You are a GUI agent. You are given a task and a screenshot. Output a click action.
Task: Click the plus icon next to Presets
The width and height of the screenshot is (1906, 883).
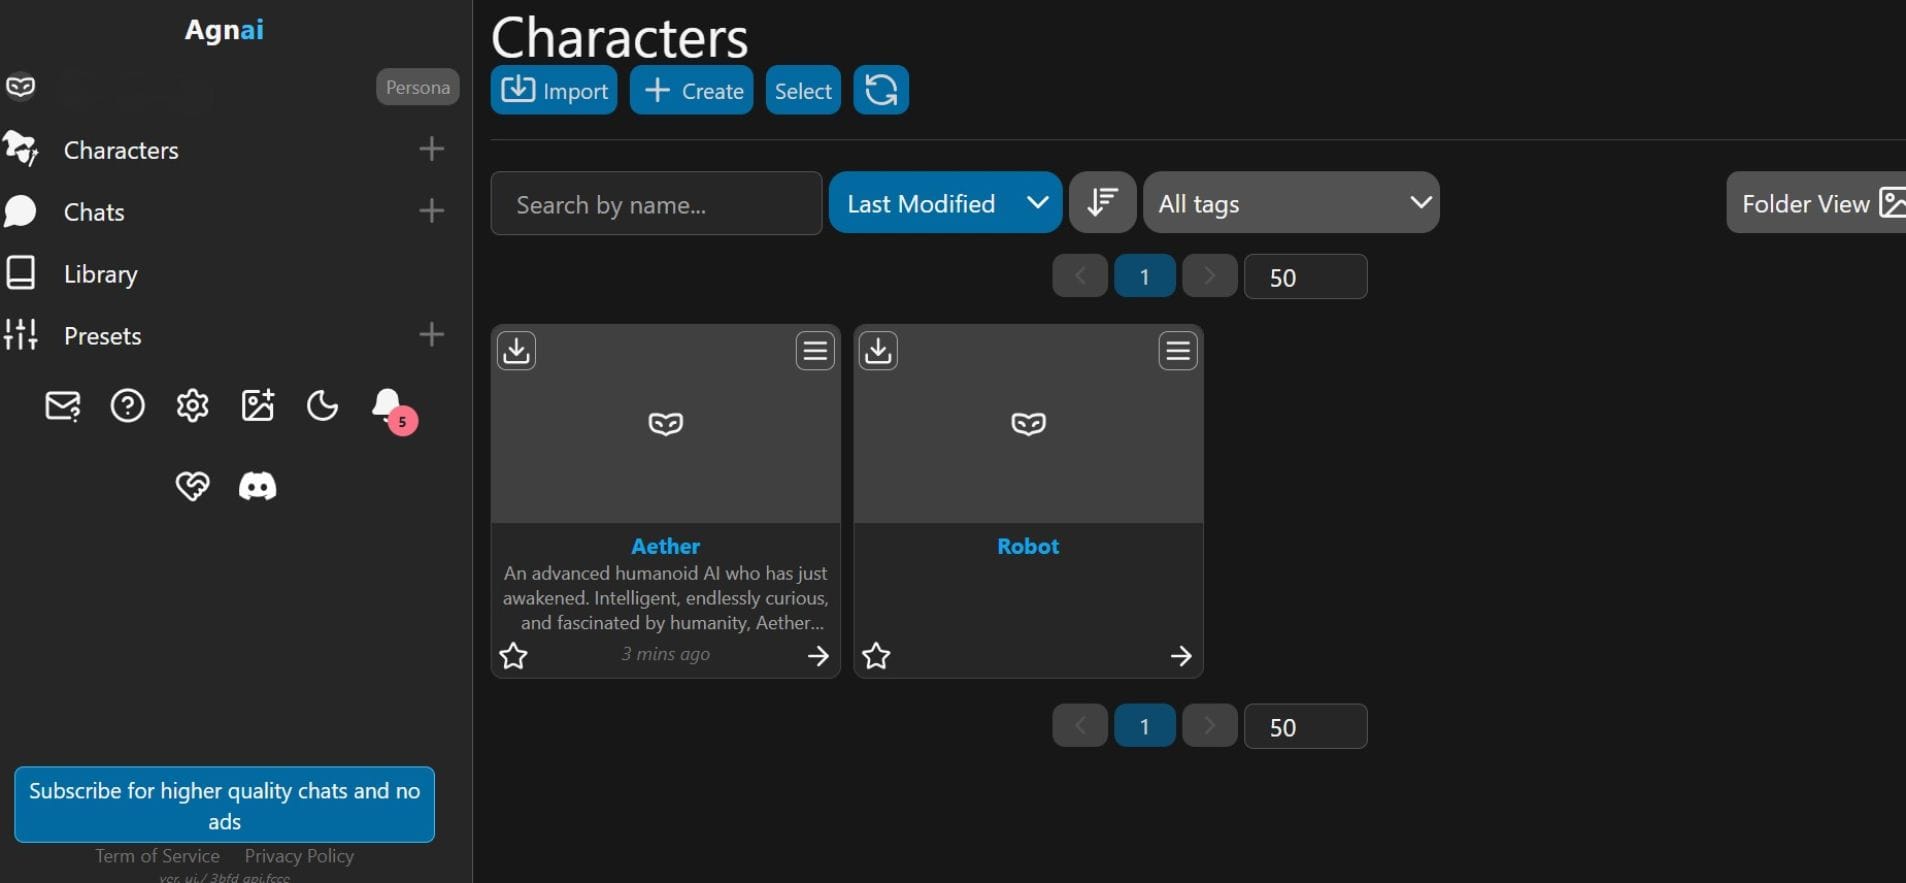tap(431, 334)
